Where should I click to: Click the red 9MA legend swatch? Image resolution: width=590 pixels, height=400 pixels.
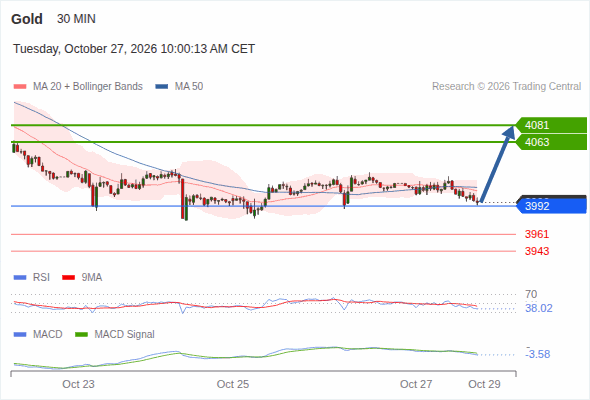click(68, 278)
